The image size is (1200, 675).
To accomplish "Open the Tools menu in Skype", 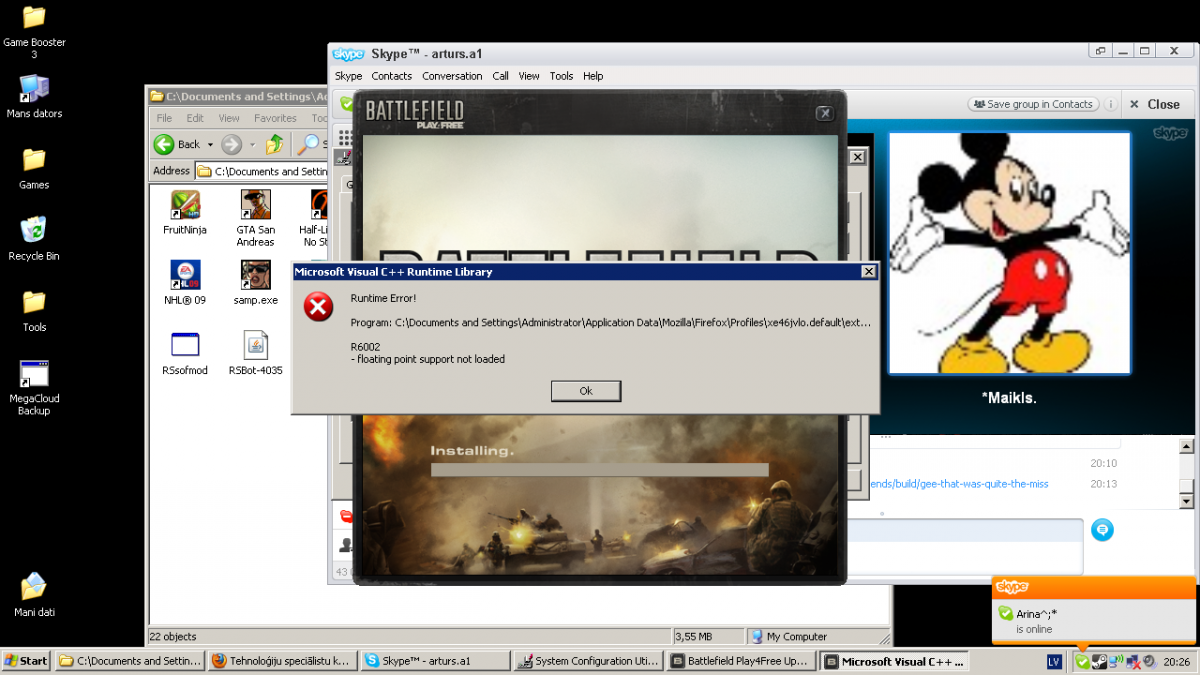I will (561, 76).
